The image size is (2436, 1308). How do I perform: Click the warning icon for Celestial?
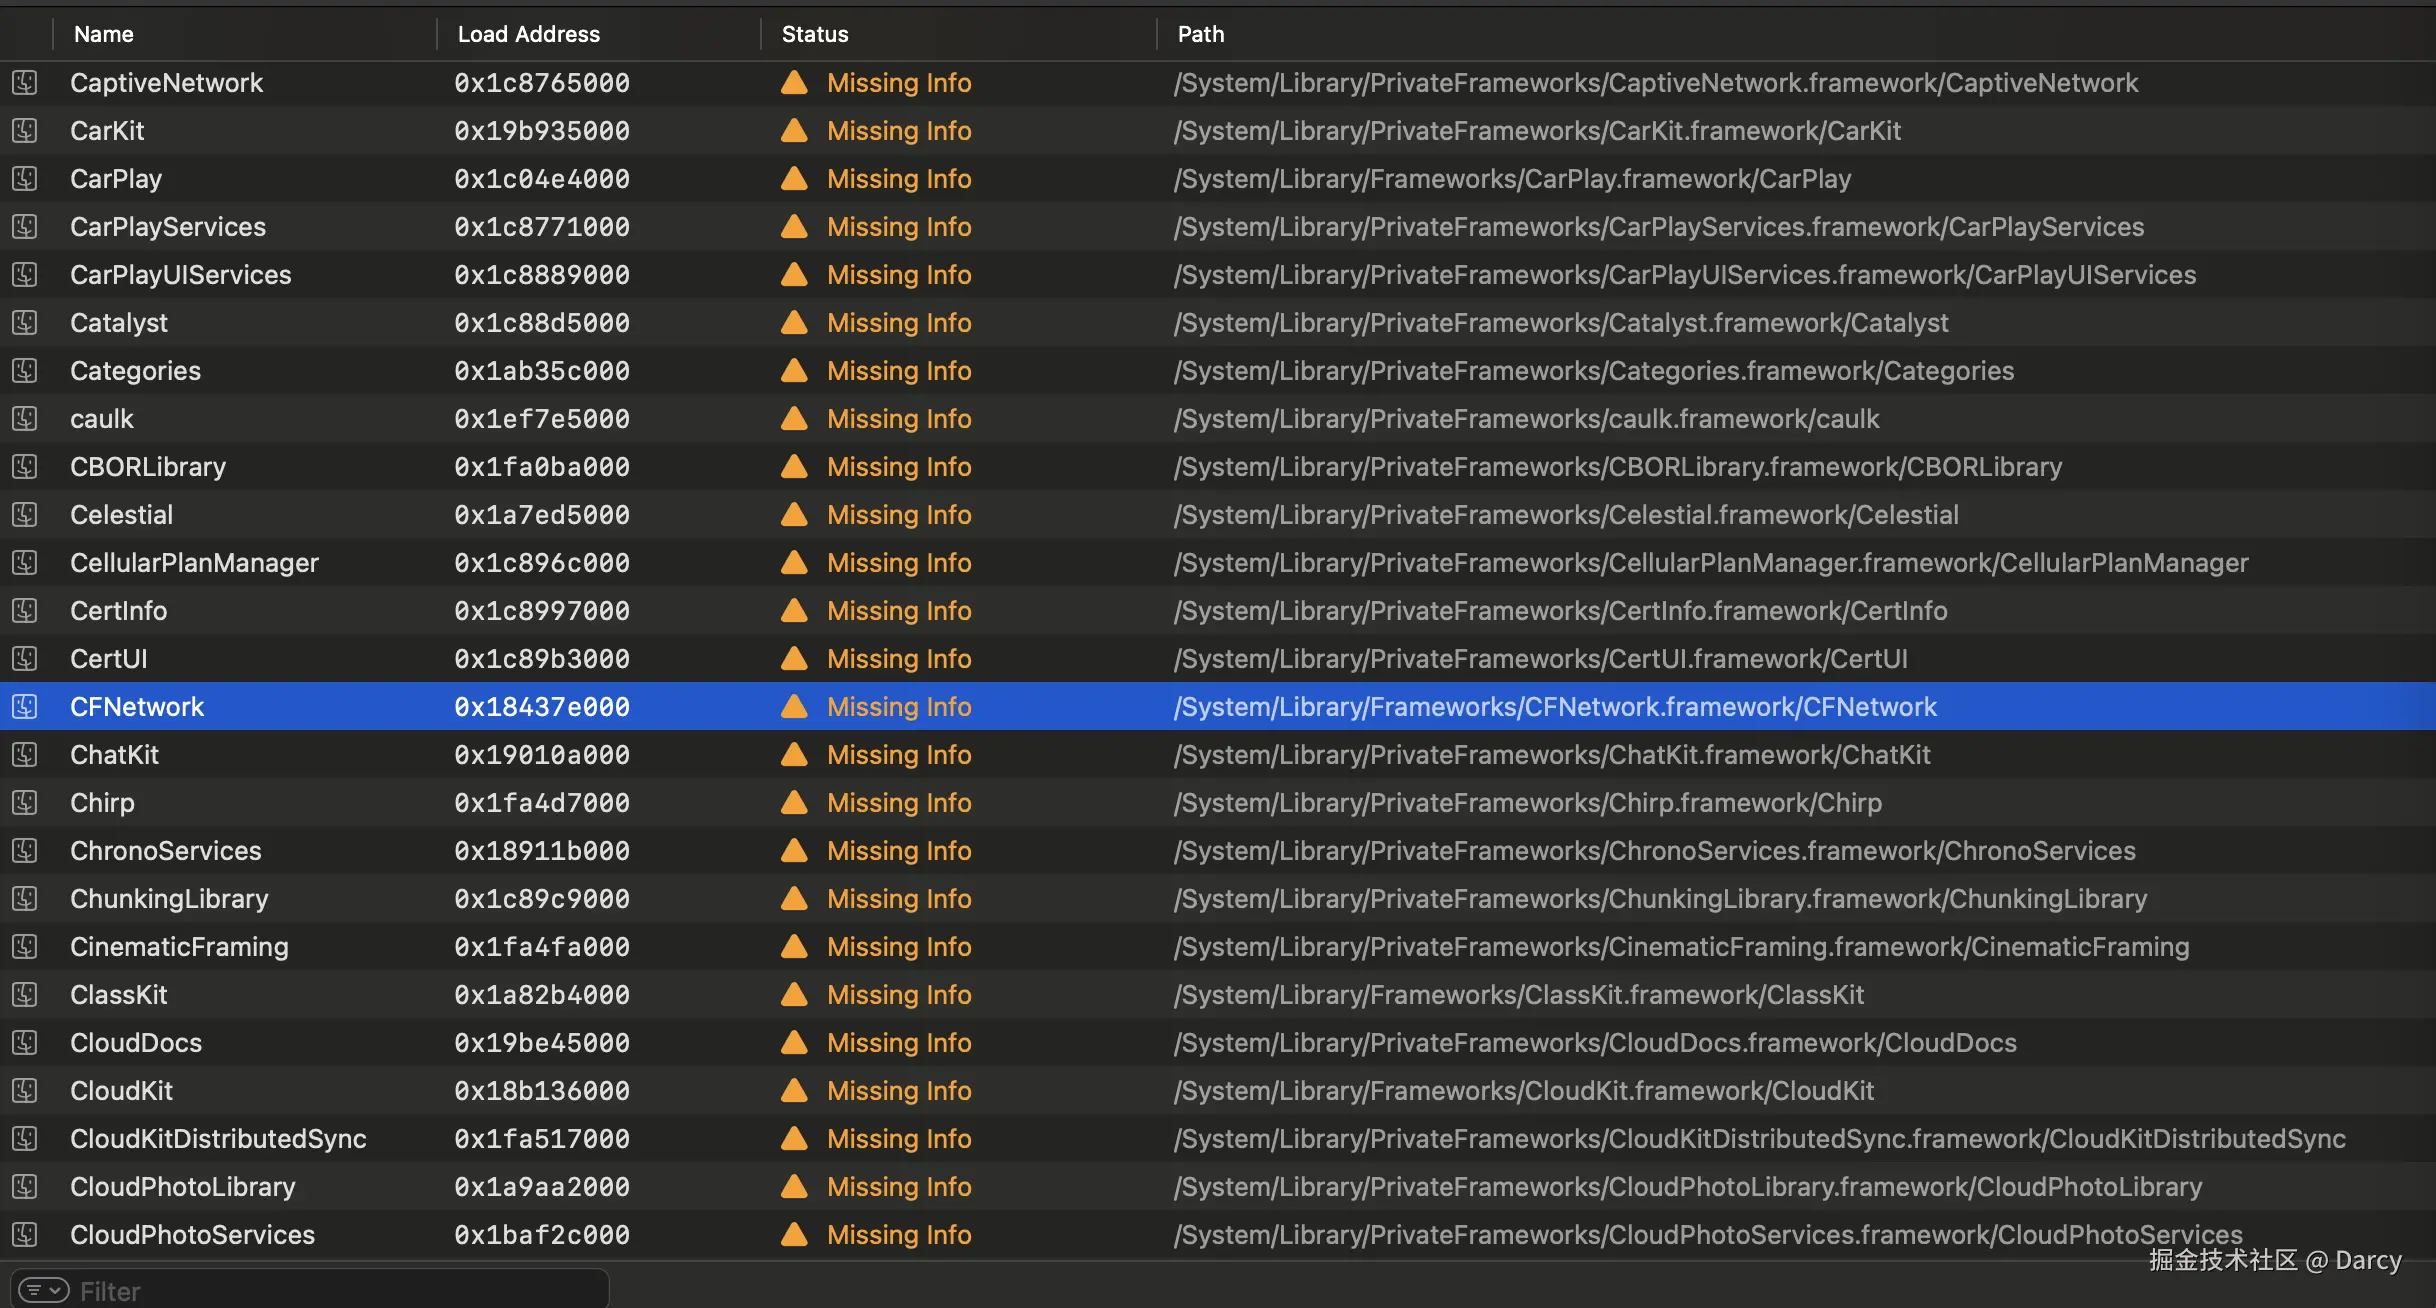coord(794,514)
